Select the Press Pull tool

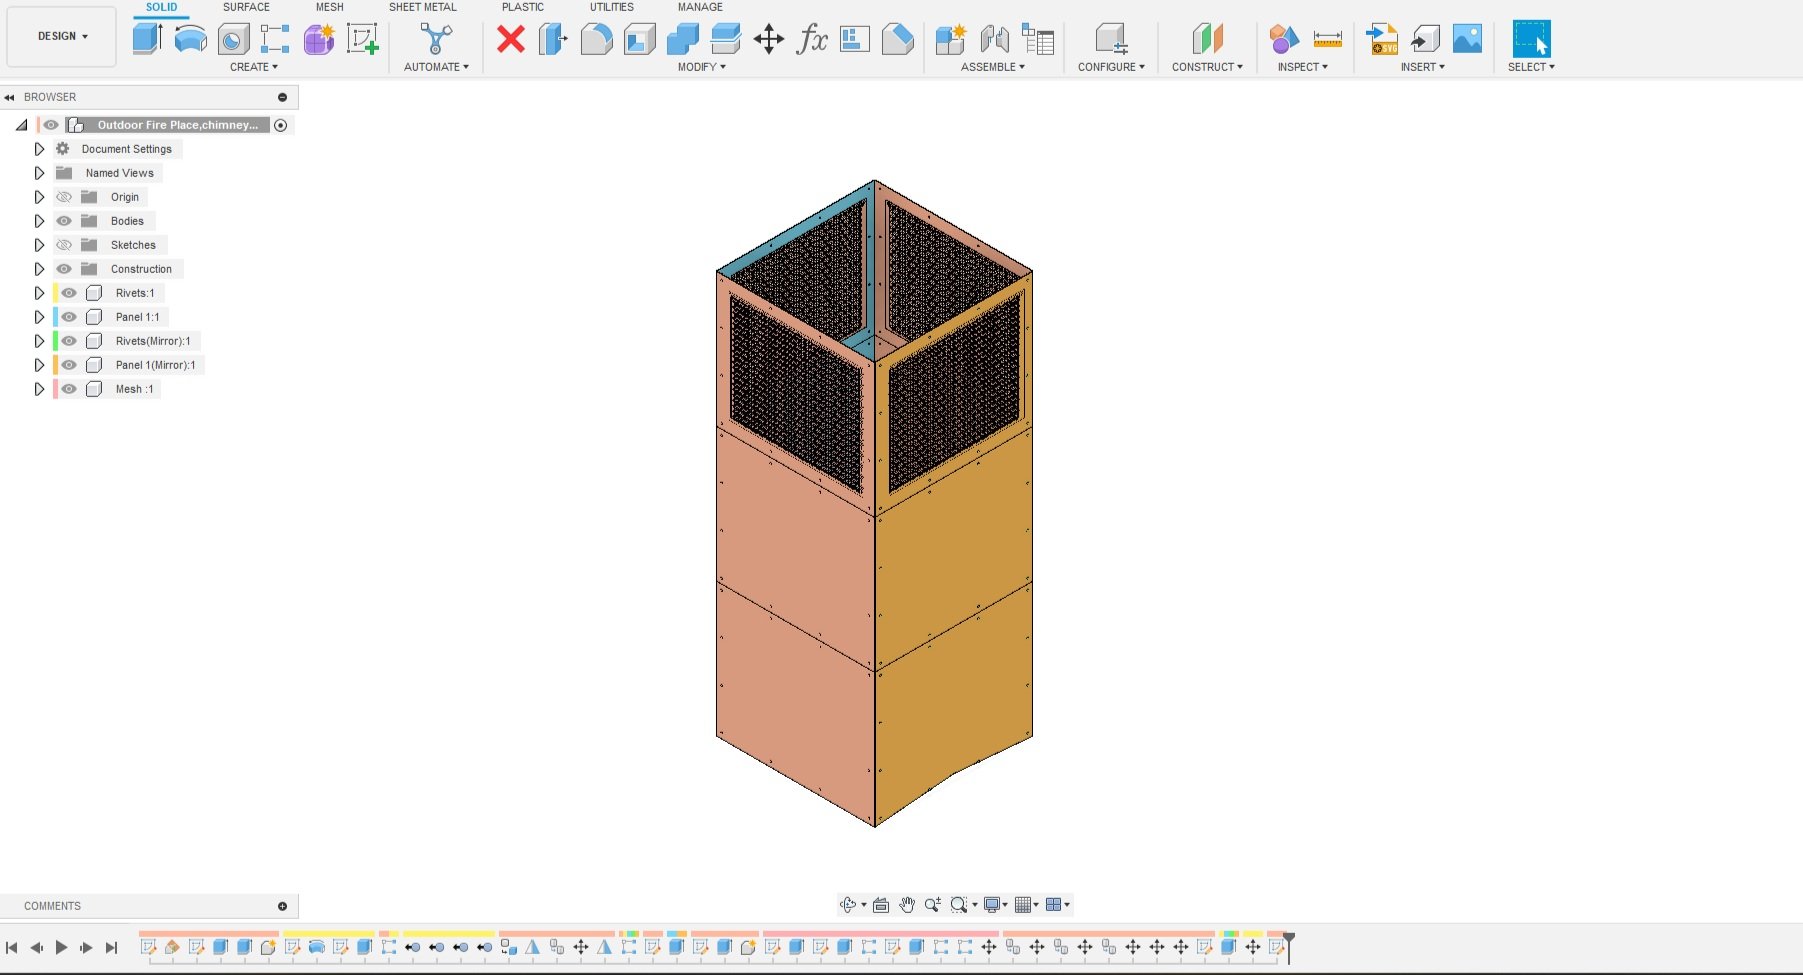pyautogui.click(x=553, y=39)
